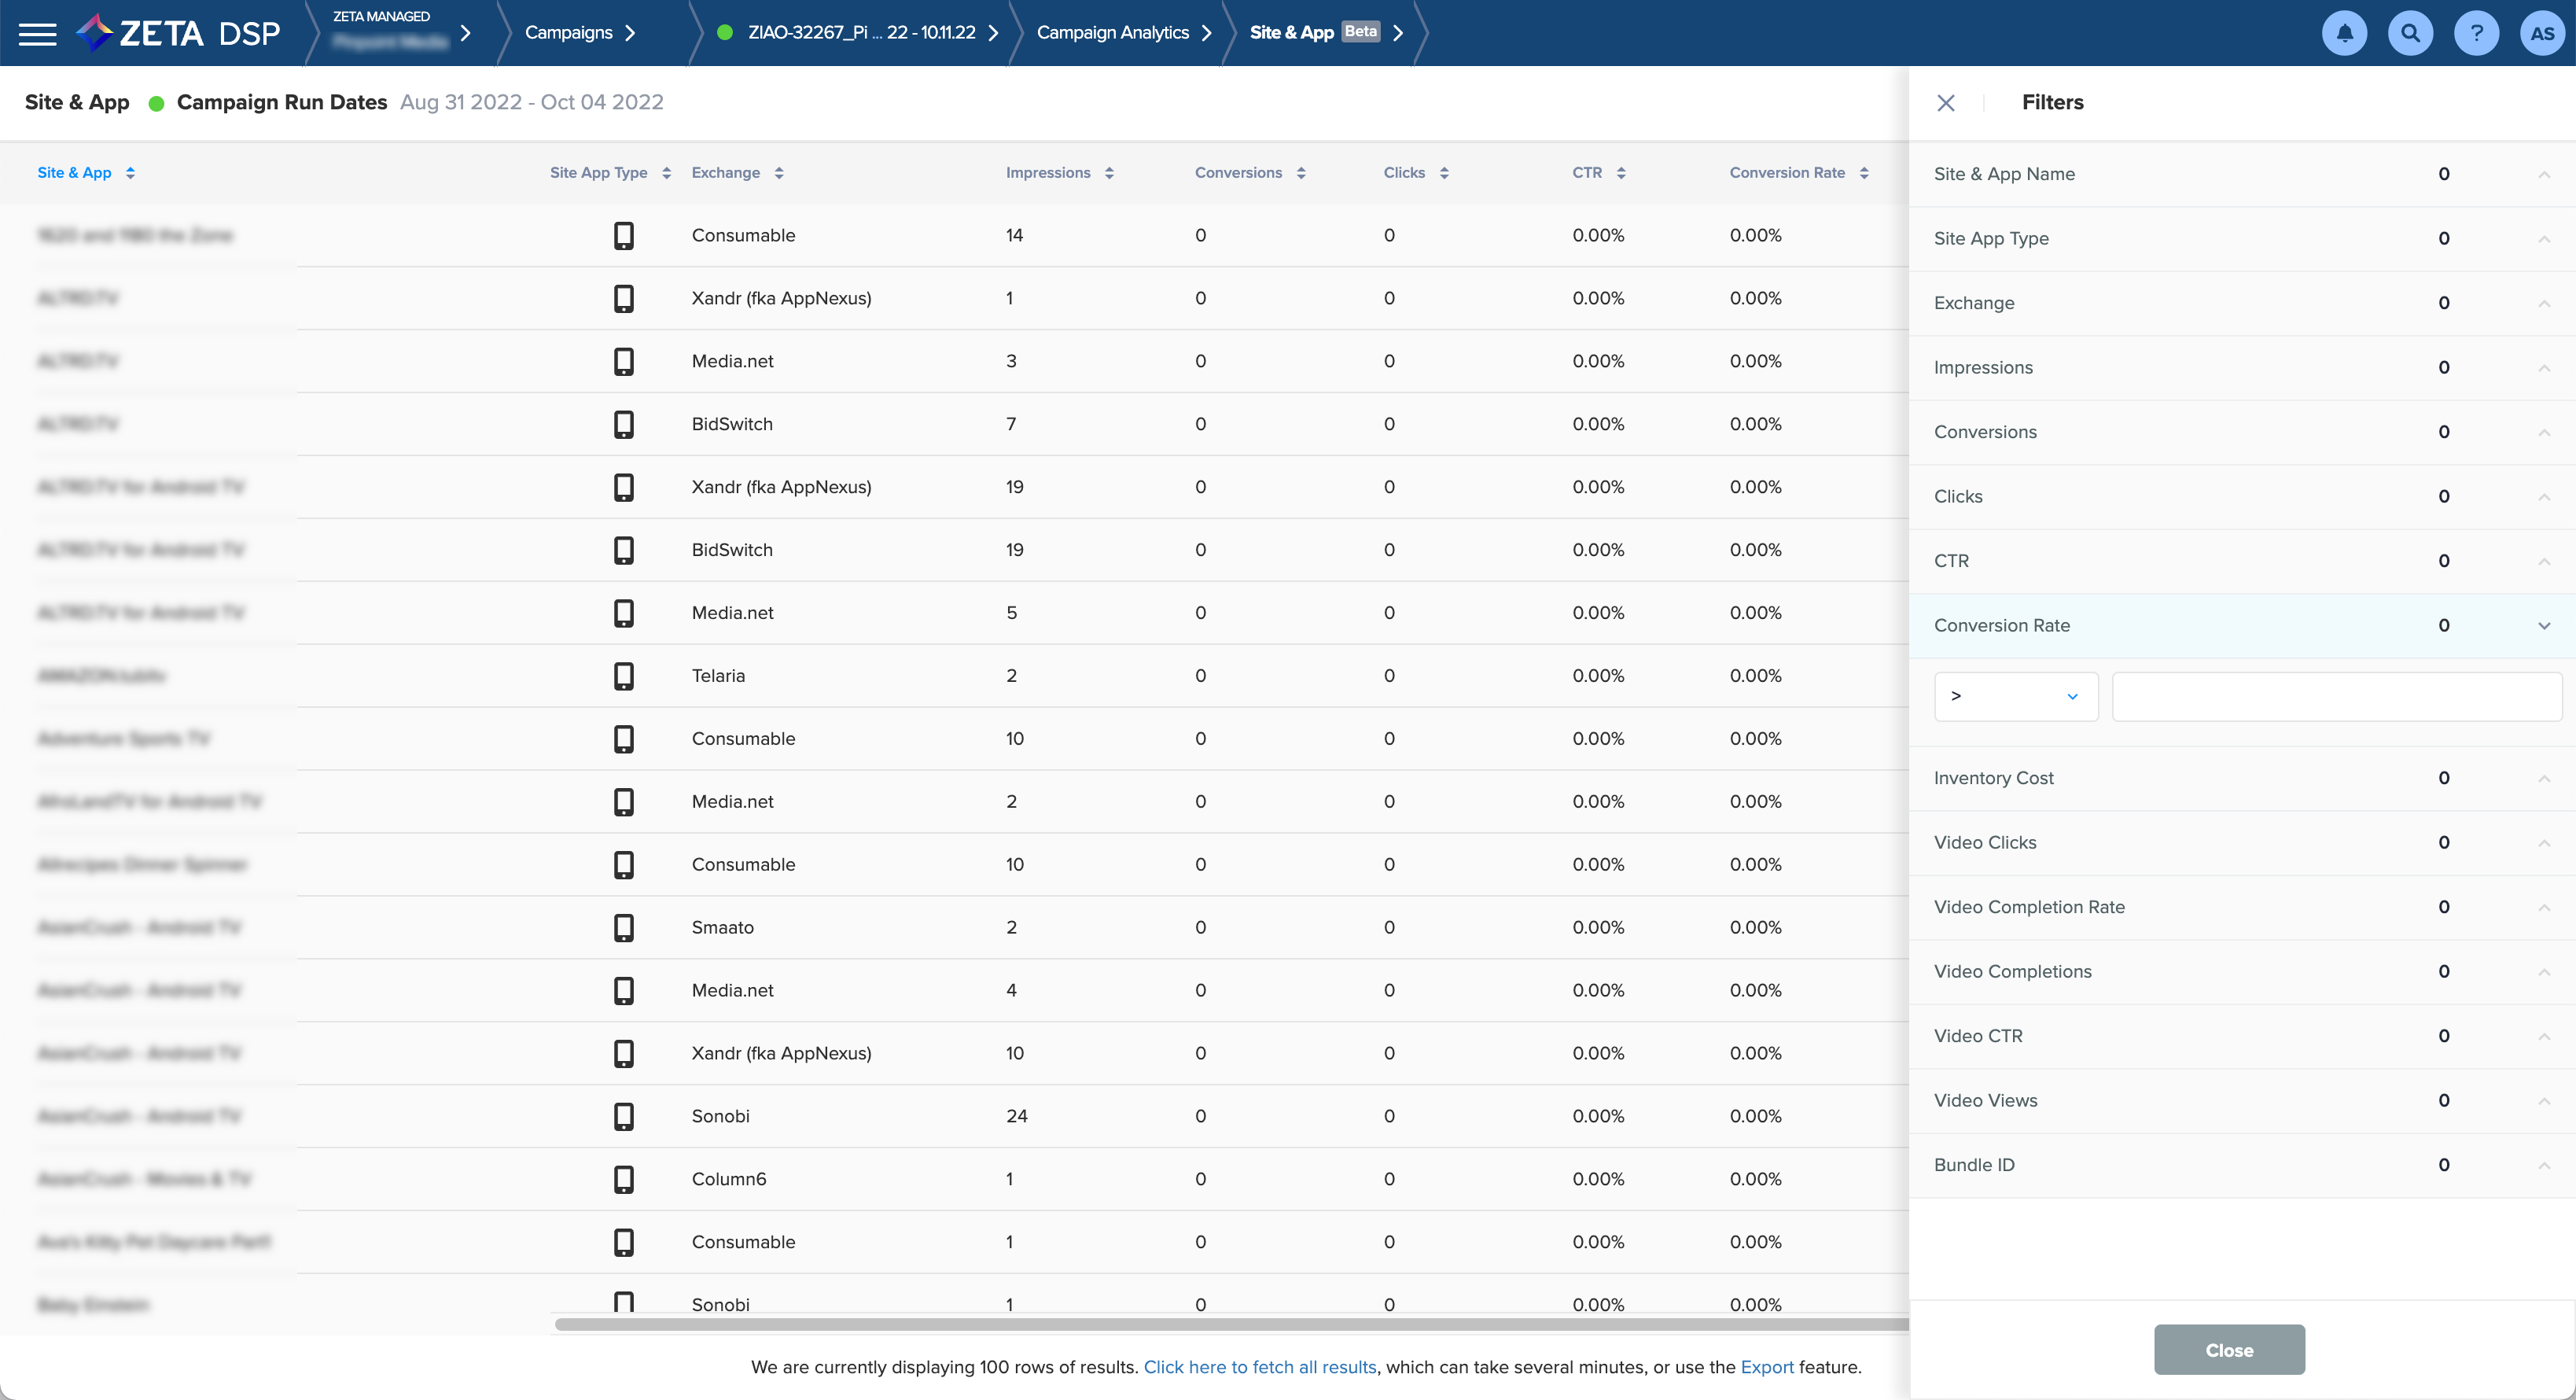
Task: Click the Export link
Action: click(x=1766, y=1367)
